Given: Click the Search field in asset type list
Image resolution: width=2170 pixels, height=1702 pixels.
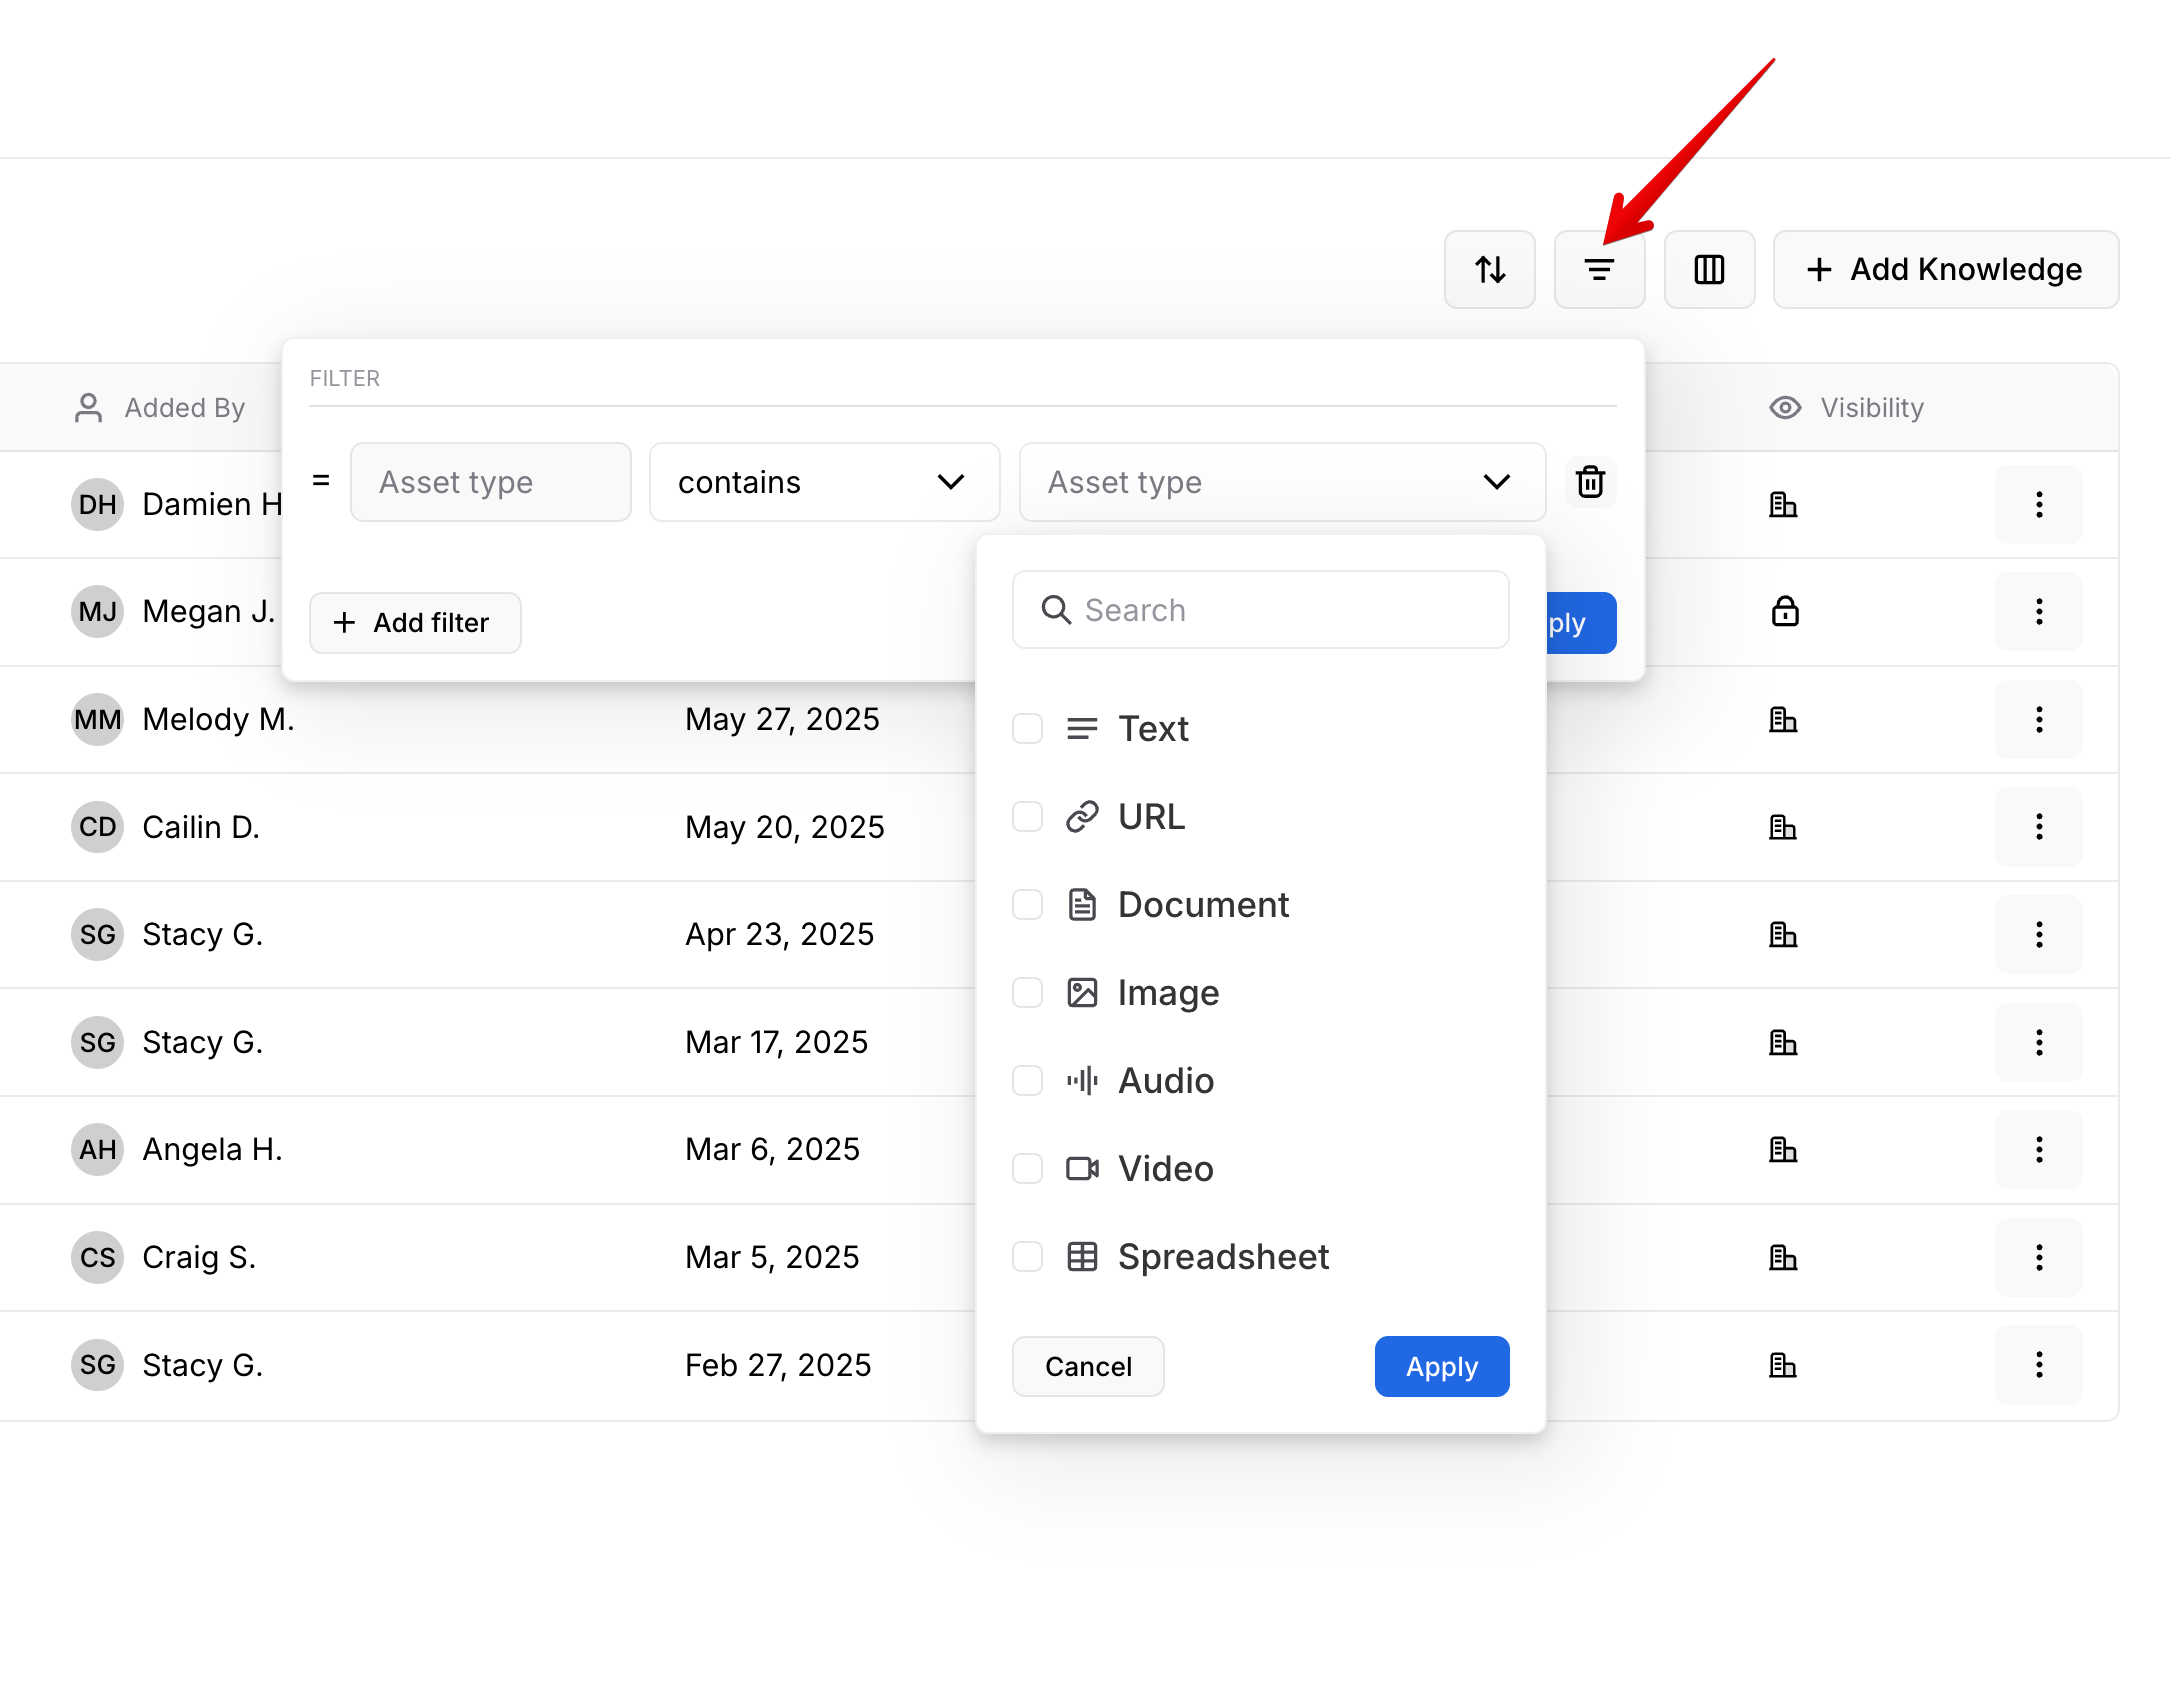Looking at the screenshot, I should [1260, 610].
